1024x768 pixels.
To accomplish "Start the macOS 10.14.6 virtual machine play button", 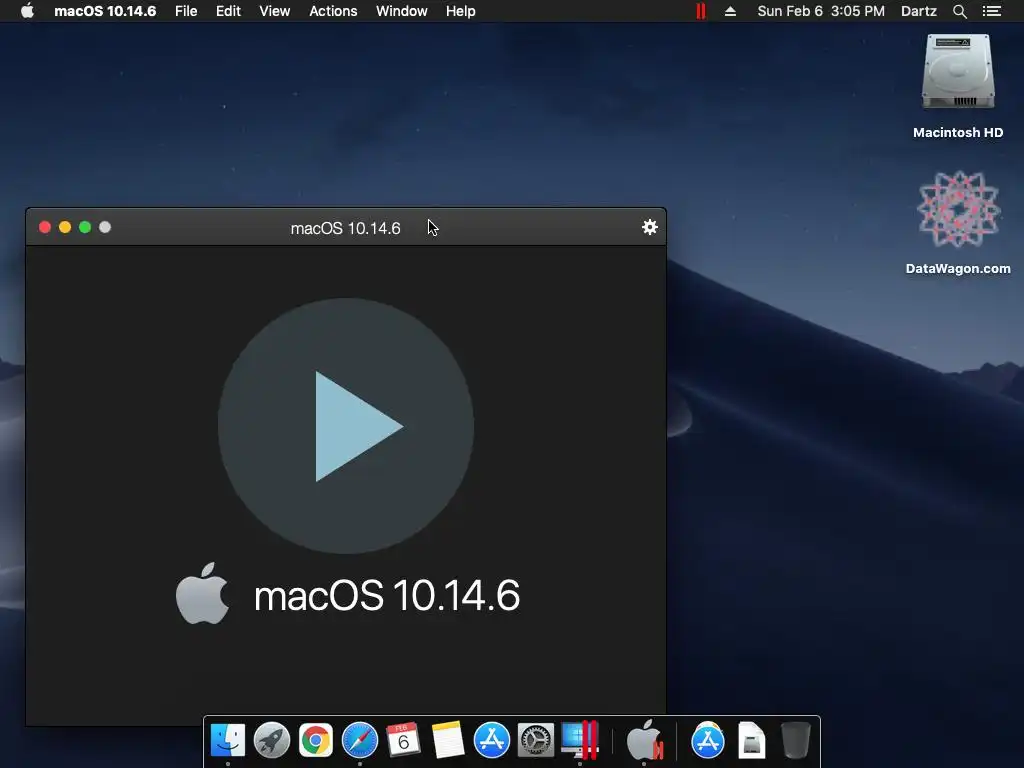I will [346, 426].
